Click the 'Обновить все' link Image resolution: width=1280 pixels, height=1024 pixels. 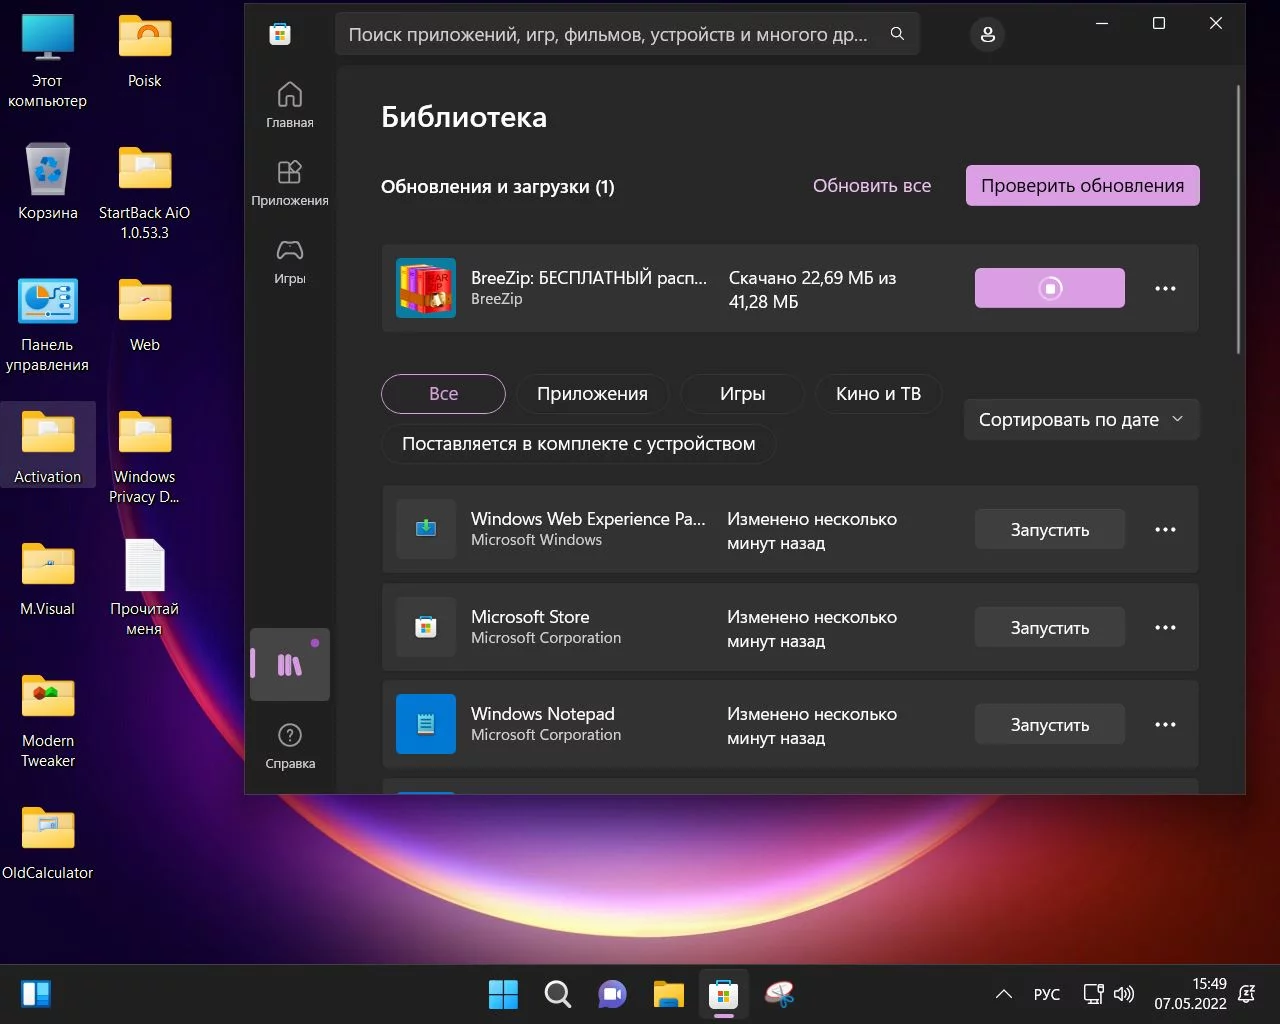point(871,186)
